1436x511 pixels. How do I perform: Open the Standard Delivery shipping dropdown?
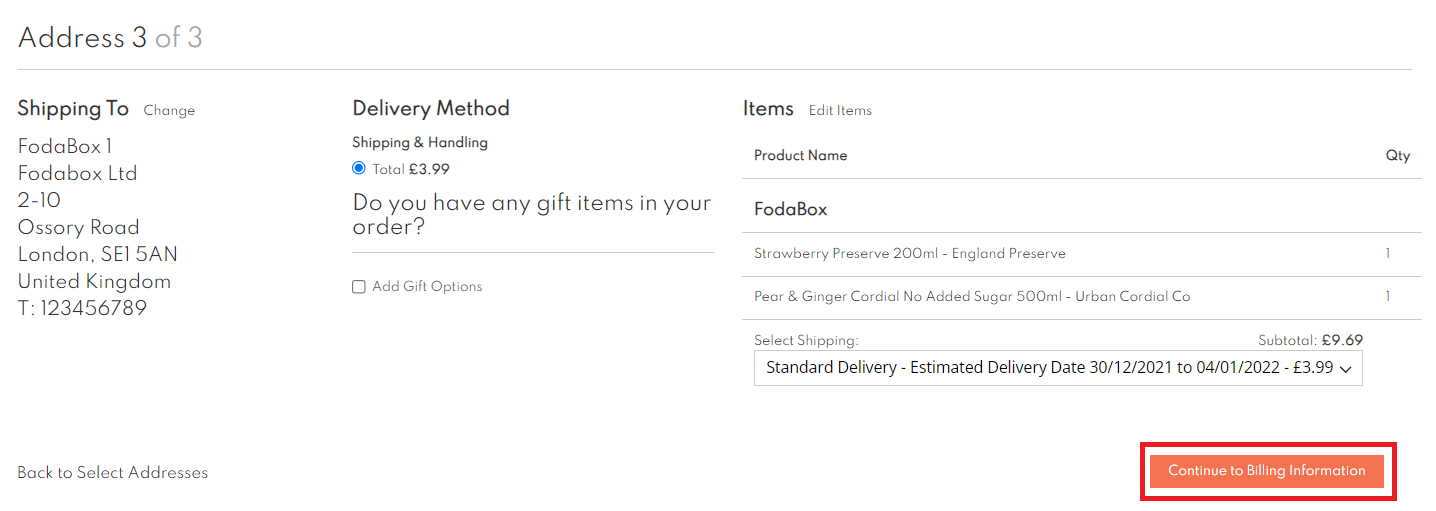pos(1050,367)
